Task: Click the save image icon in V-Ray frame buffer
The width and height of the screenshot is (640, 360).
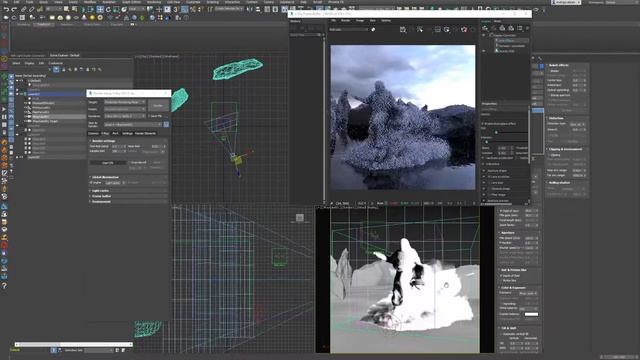Action: tap(403, 29)
